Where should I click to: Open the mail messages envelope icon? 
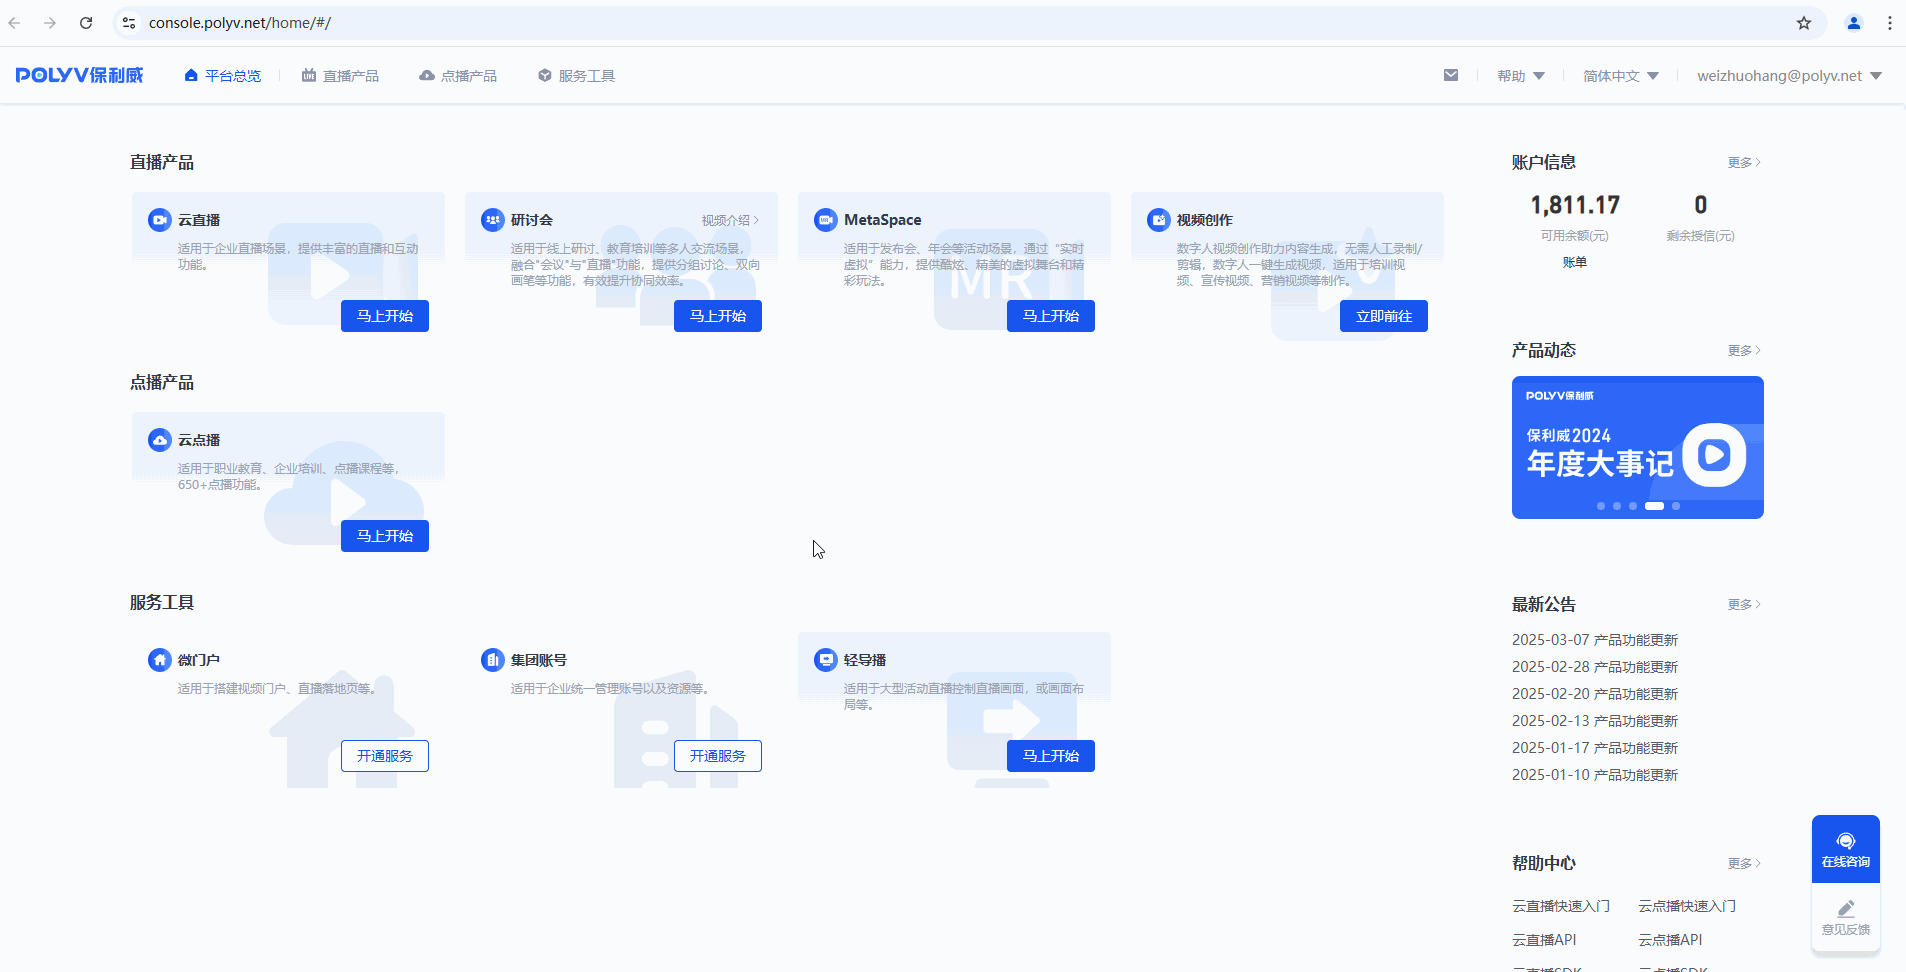click(1451, 75)
